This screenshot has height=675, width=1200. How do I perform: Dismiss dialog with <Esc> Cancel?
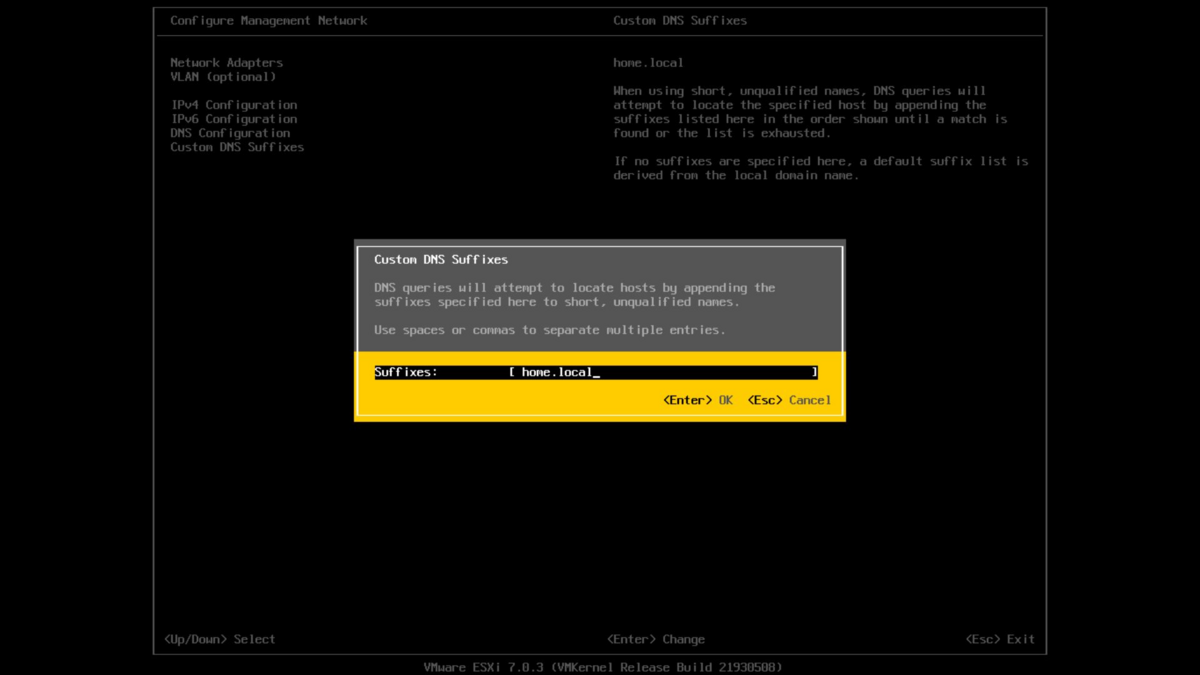(x=789, y=400)
